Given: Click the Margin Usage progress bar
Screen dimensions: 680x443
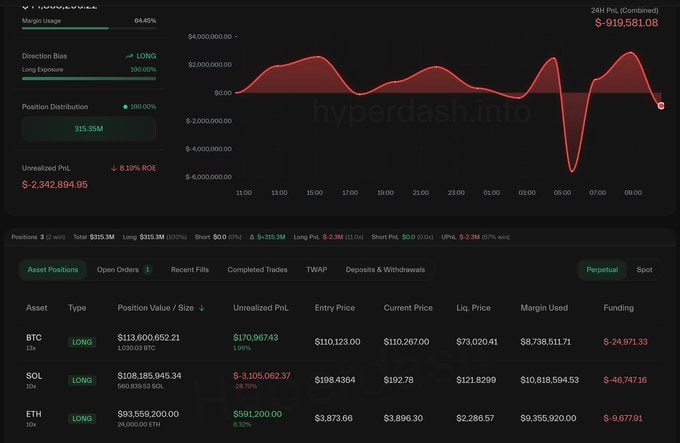Looking at the screenshot, I should [89, 28].
